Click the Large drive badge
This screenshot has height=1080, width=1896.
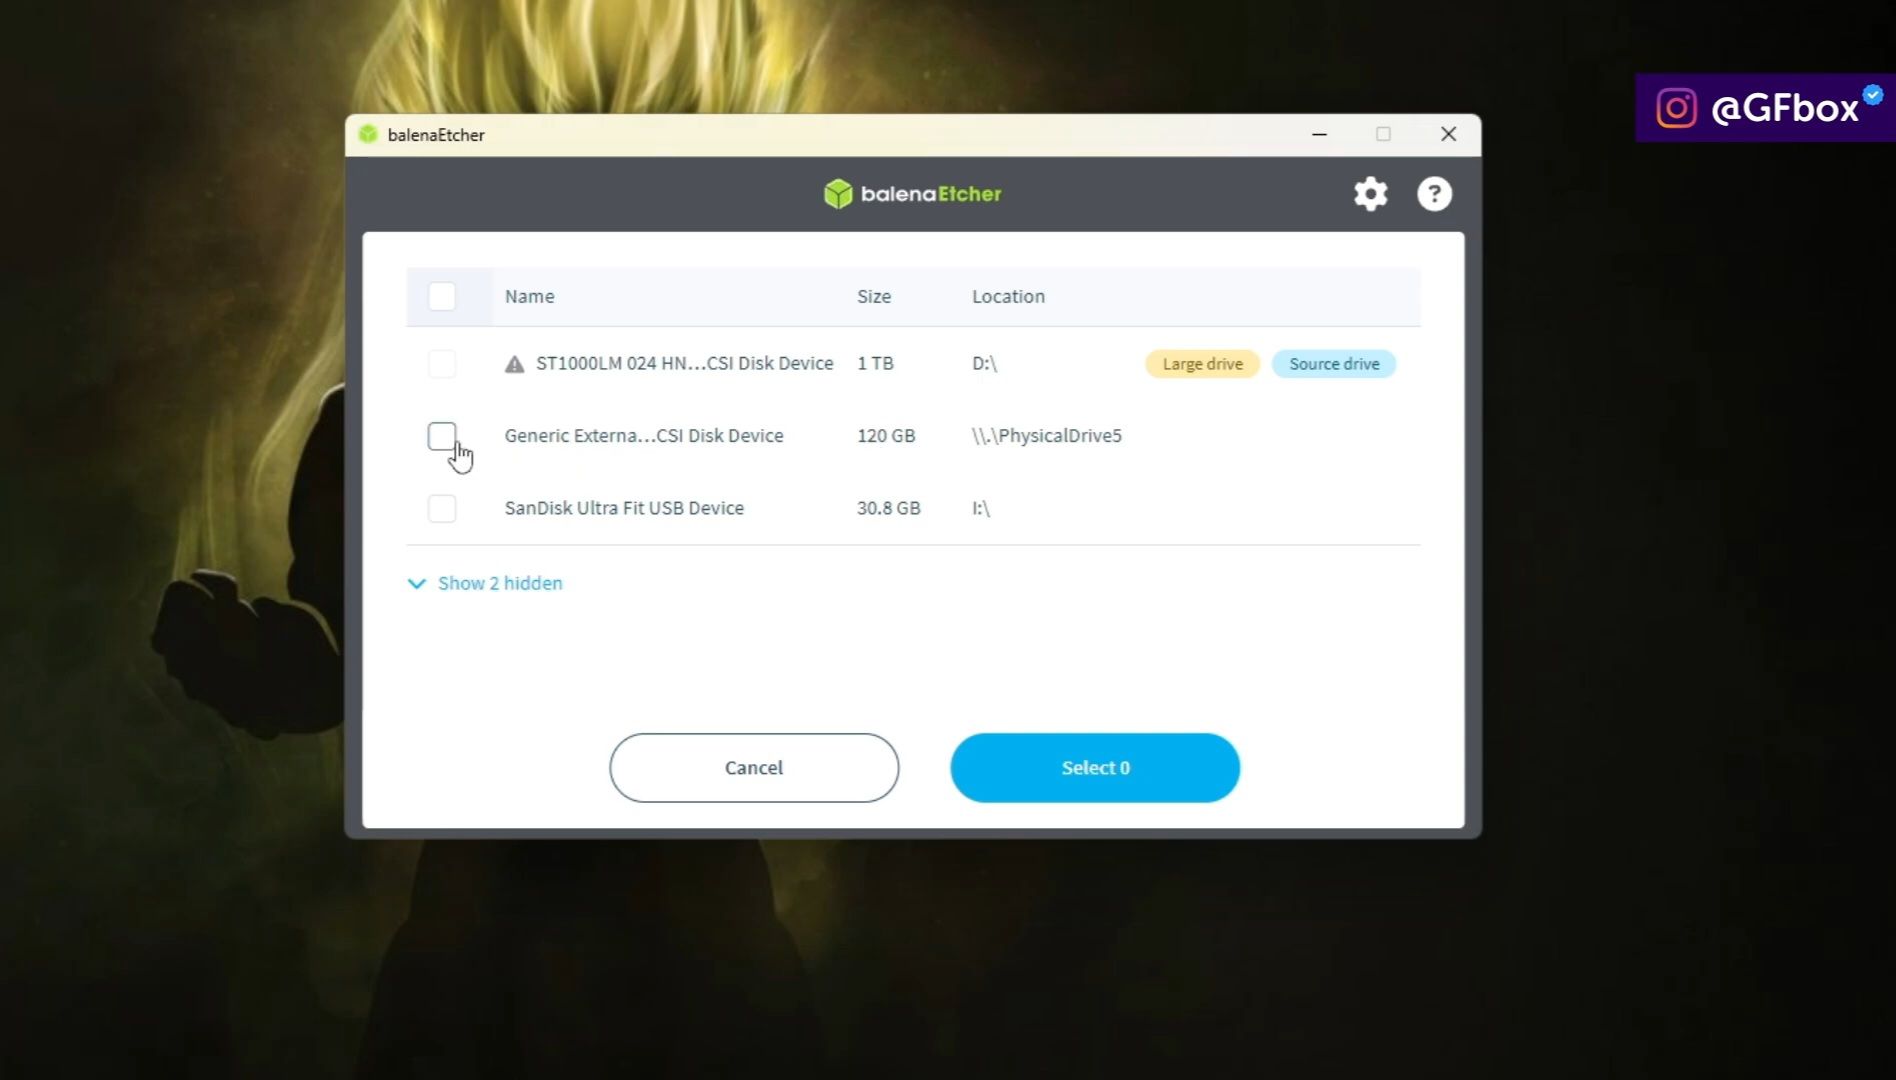(x=1201, y=363)
